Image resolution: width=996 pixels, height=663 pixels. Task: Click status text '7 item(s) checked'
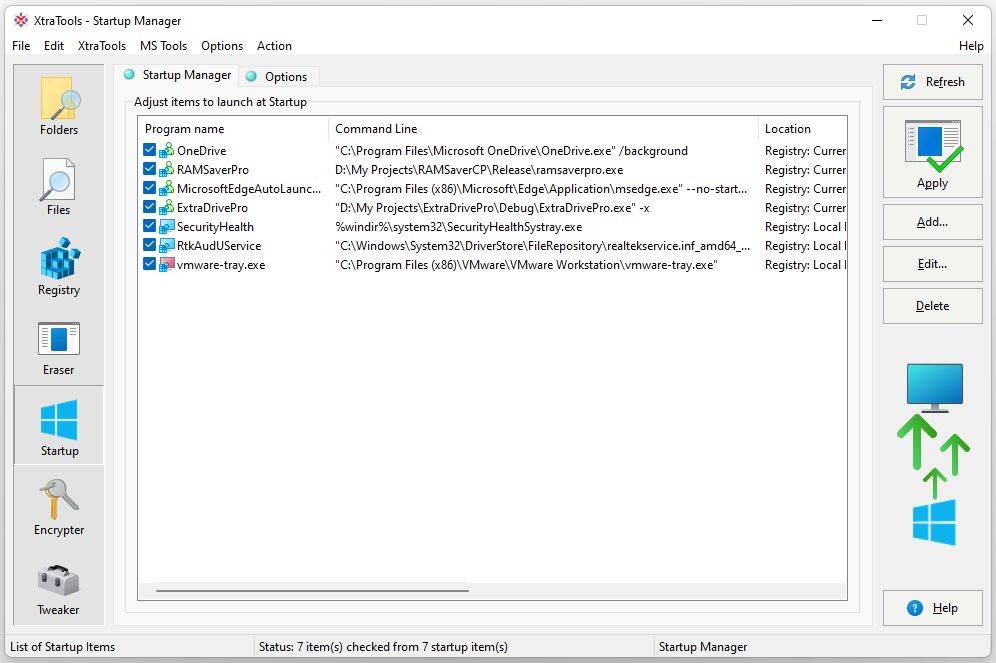[383, 646]
